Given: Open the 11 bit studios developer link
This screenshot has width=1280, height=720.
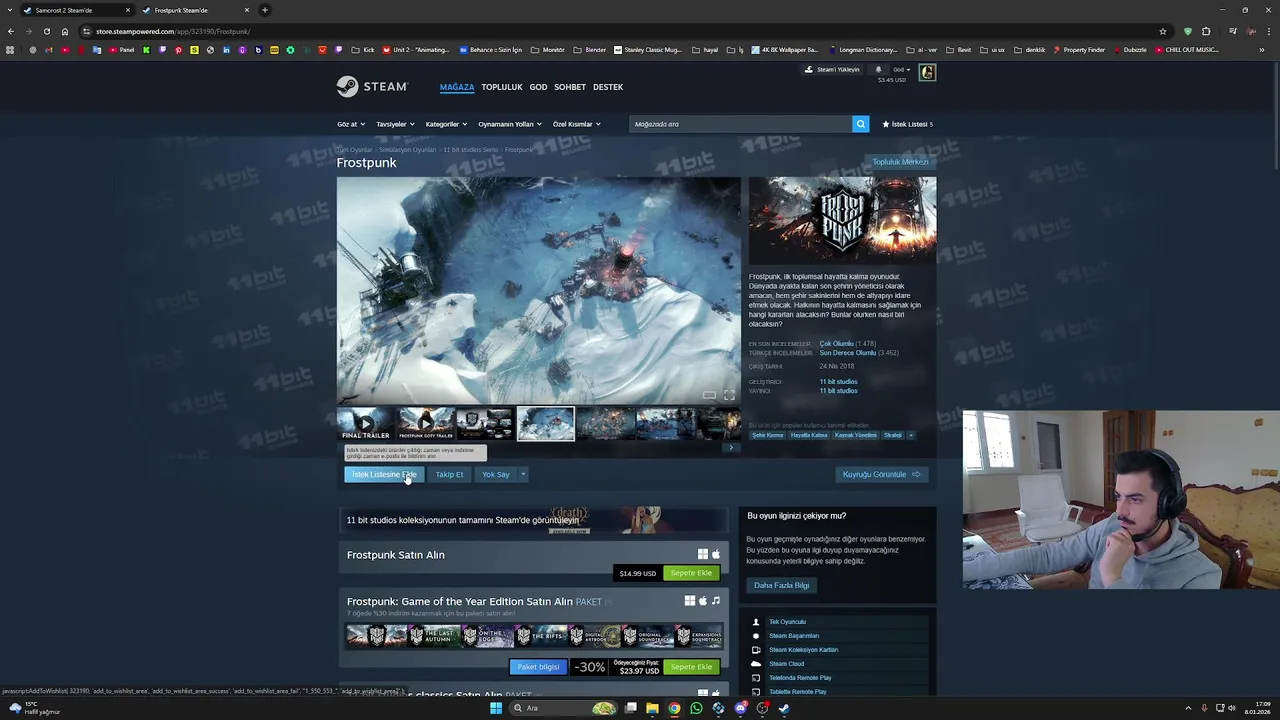Looking at the screenshot, I should click(838, 381).
